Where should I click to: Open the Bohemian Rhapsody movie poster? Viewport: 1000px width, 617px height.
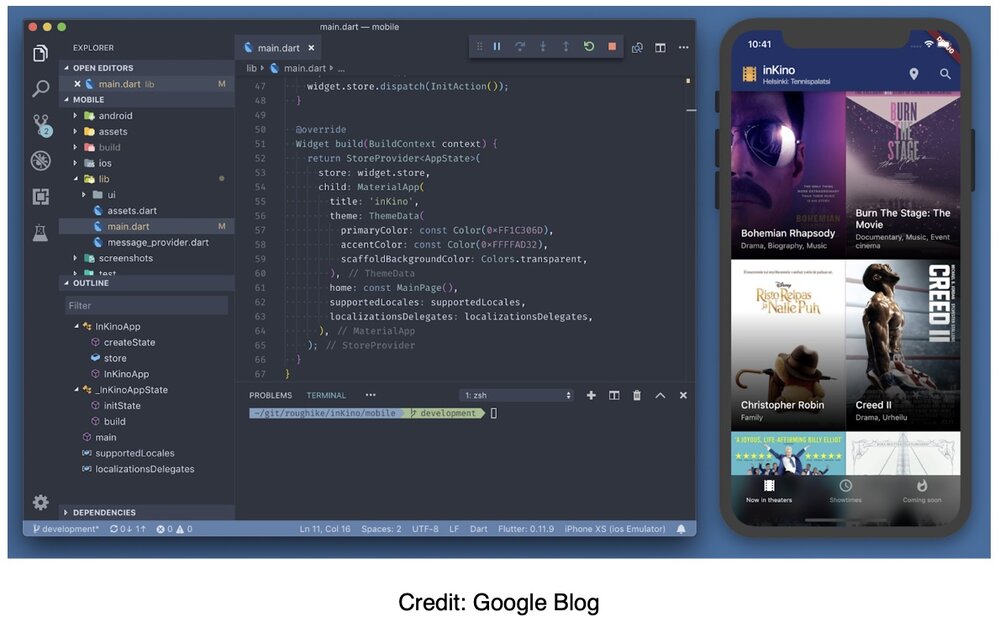coord(788,174)
